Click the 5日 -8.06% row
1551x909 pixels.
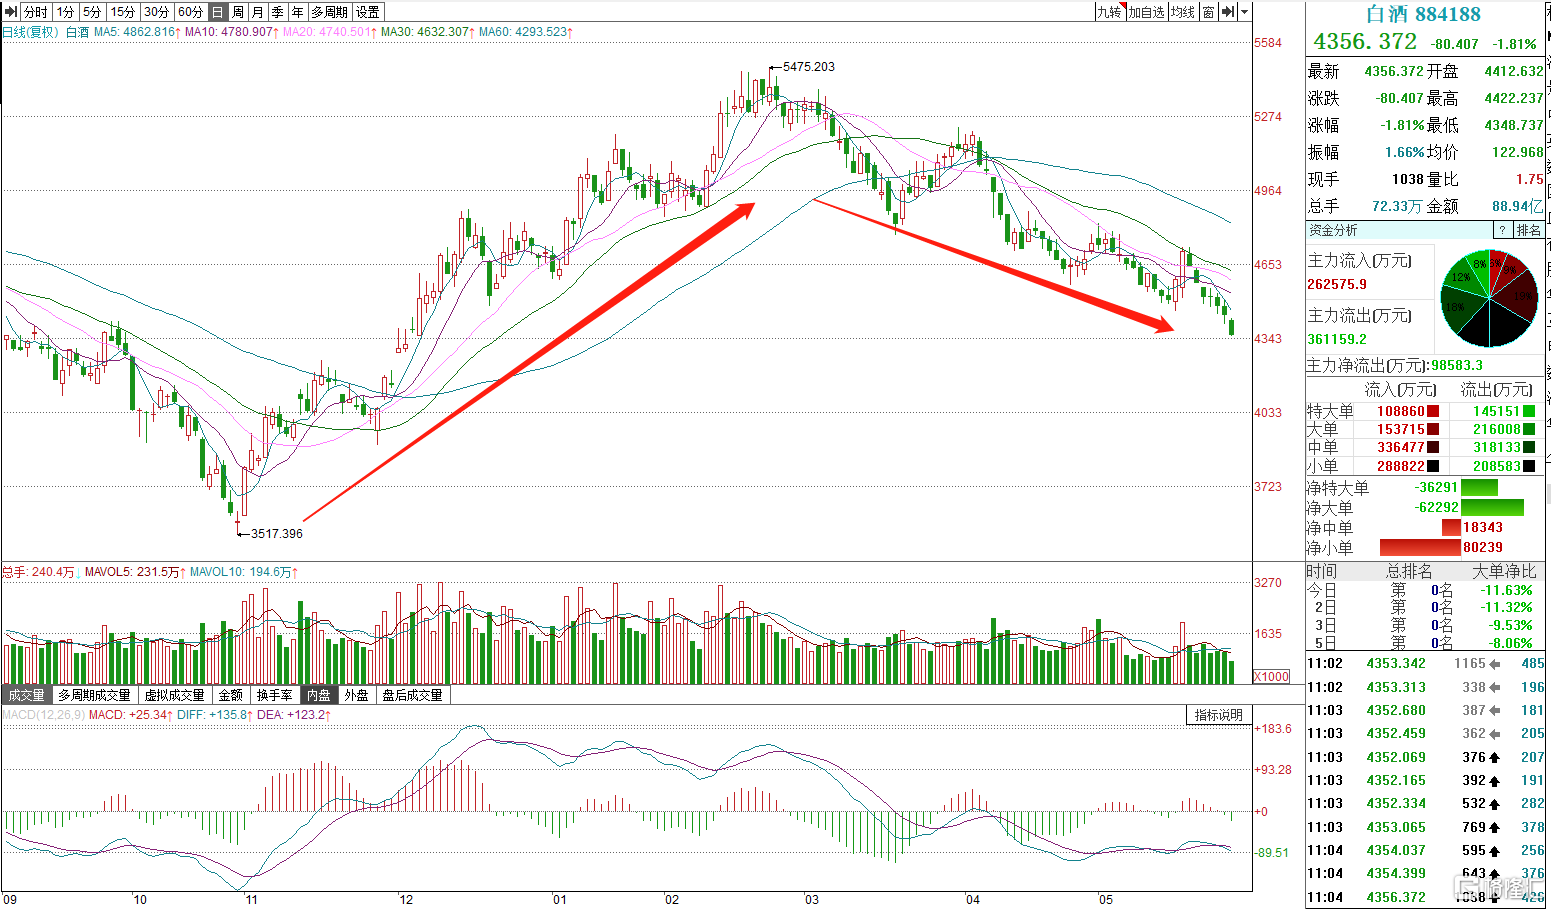1425,643
